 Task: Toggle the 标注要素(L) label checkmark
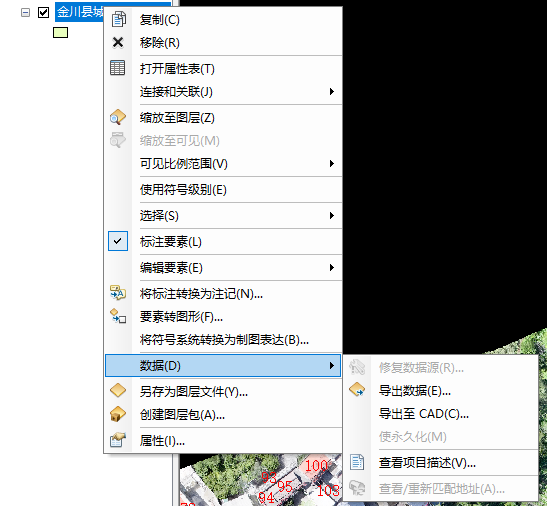click(x=118, y=241)
